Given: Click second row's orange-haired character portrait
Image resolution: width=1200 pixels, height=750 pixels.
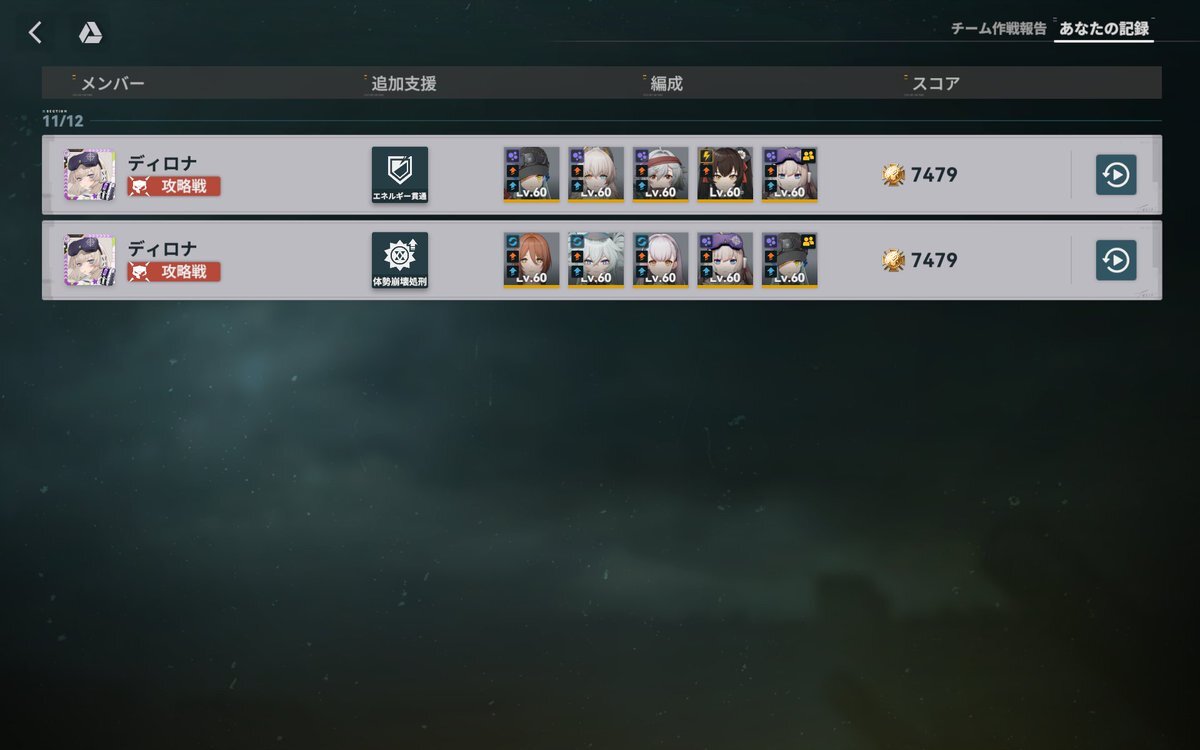Looking at the screenshot, I should coord(531,261).
